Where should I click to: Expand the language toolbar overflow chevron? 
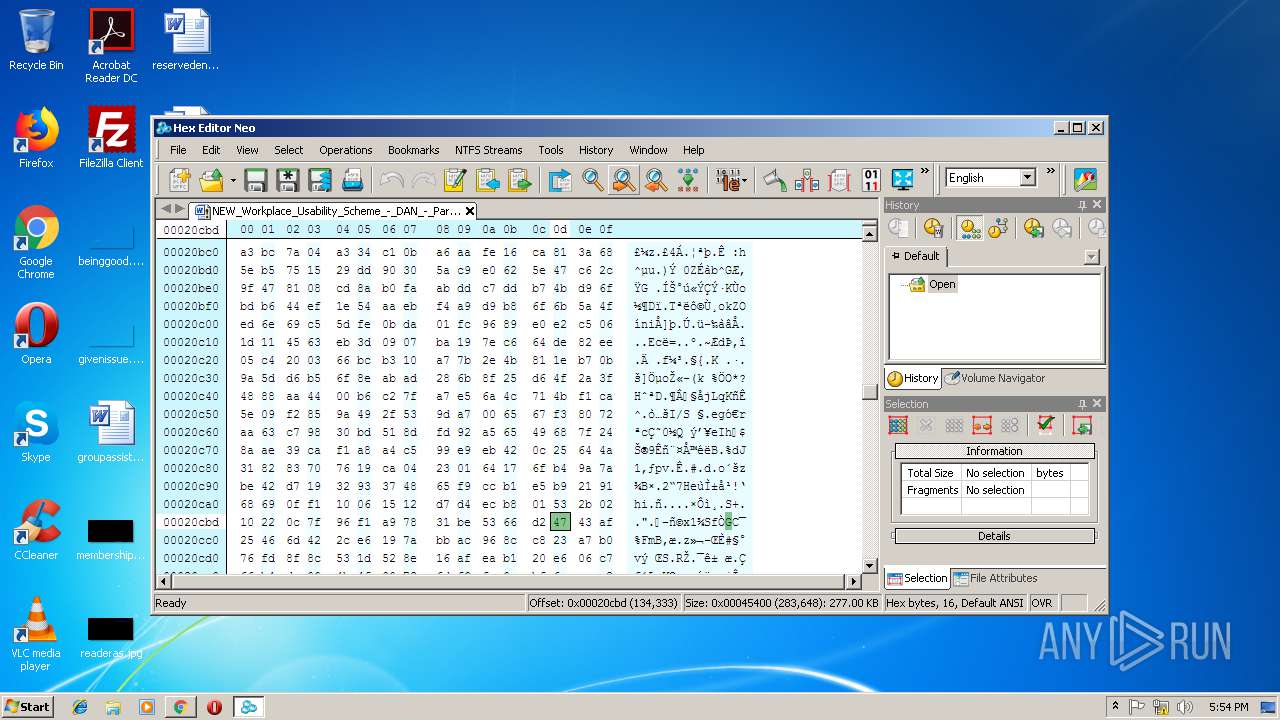click(x=1050, y=171)
